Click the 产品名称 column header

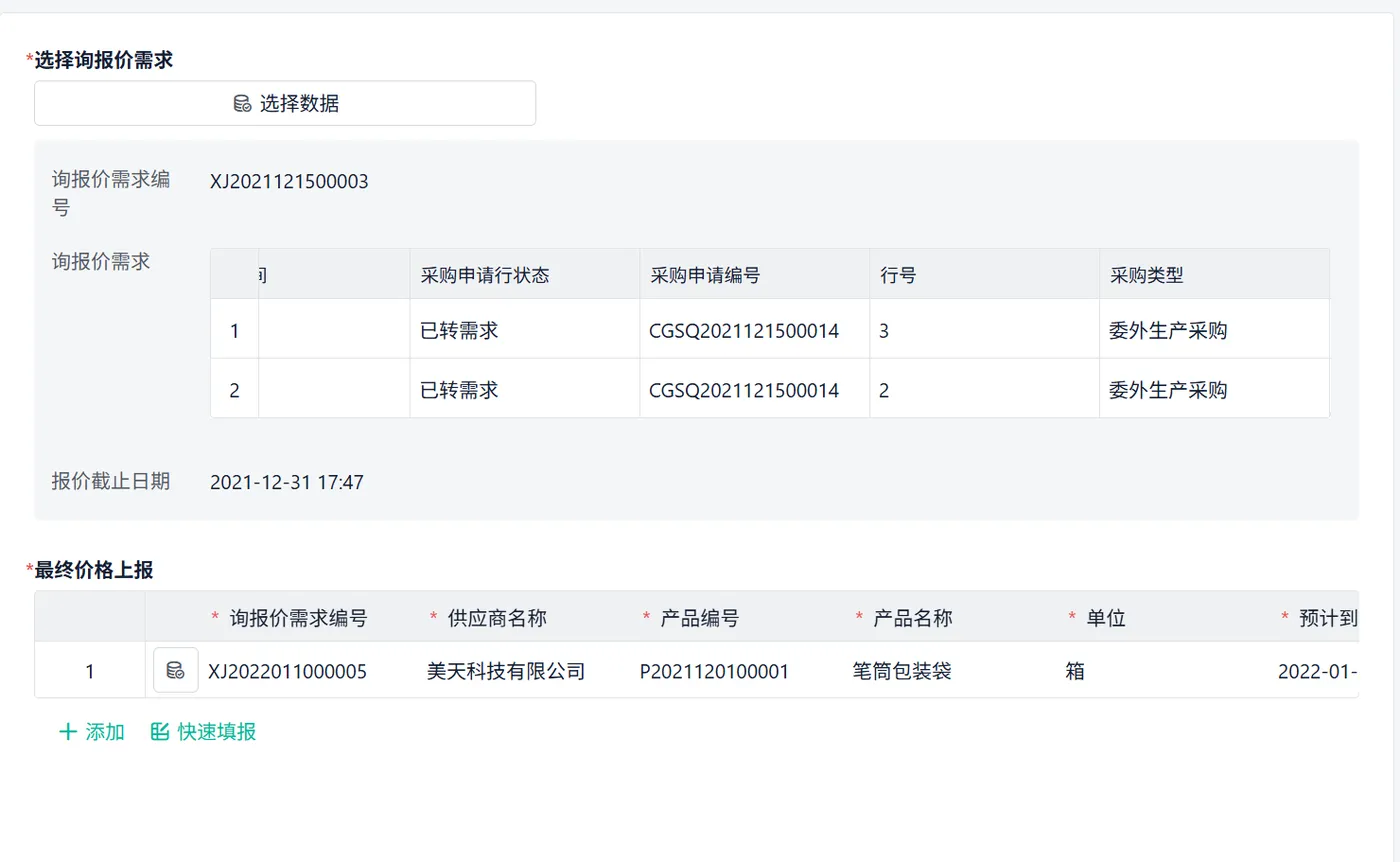click(x=913, y=618)
